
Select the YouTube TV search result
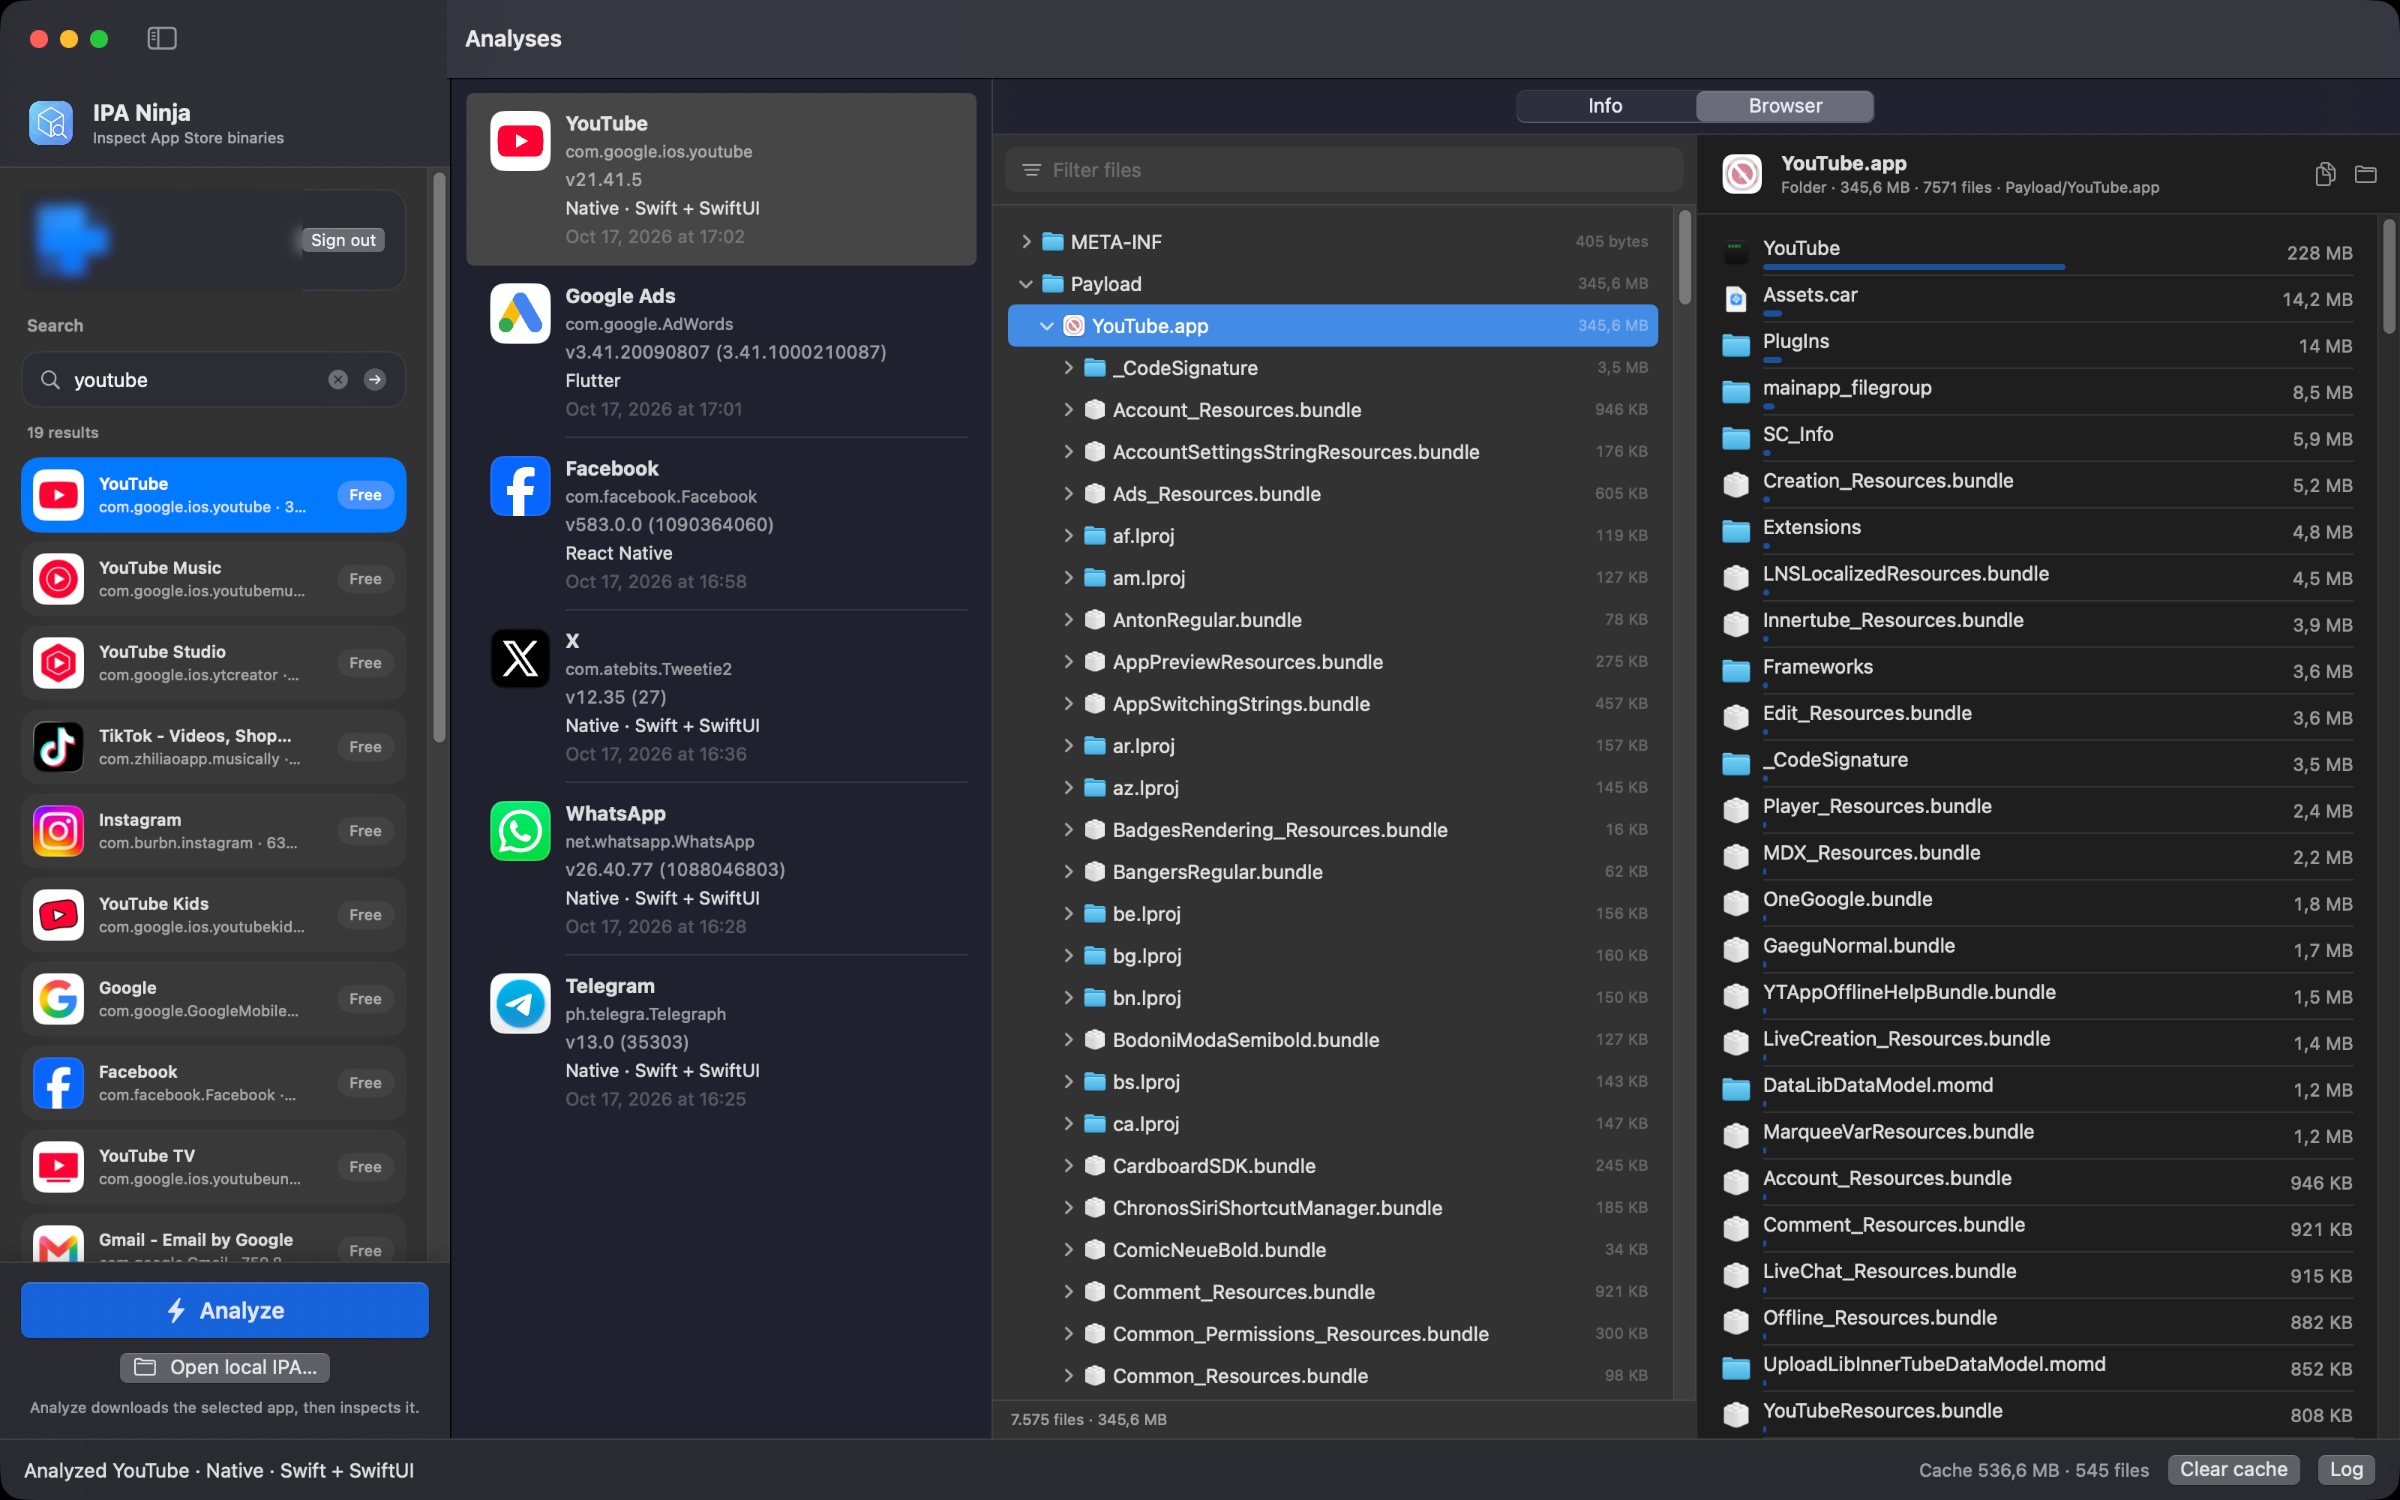(x=214, y=1167)
